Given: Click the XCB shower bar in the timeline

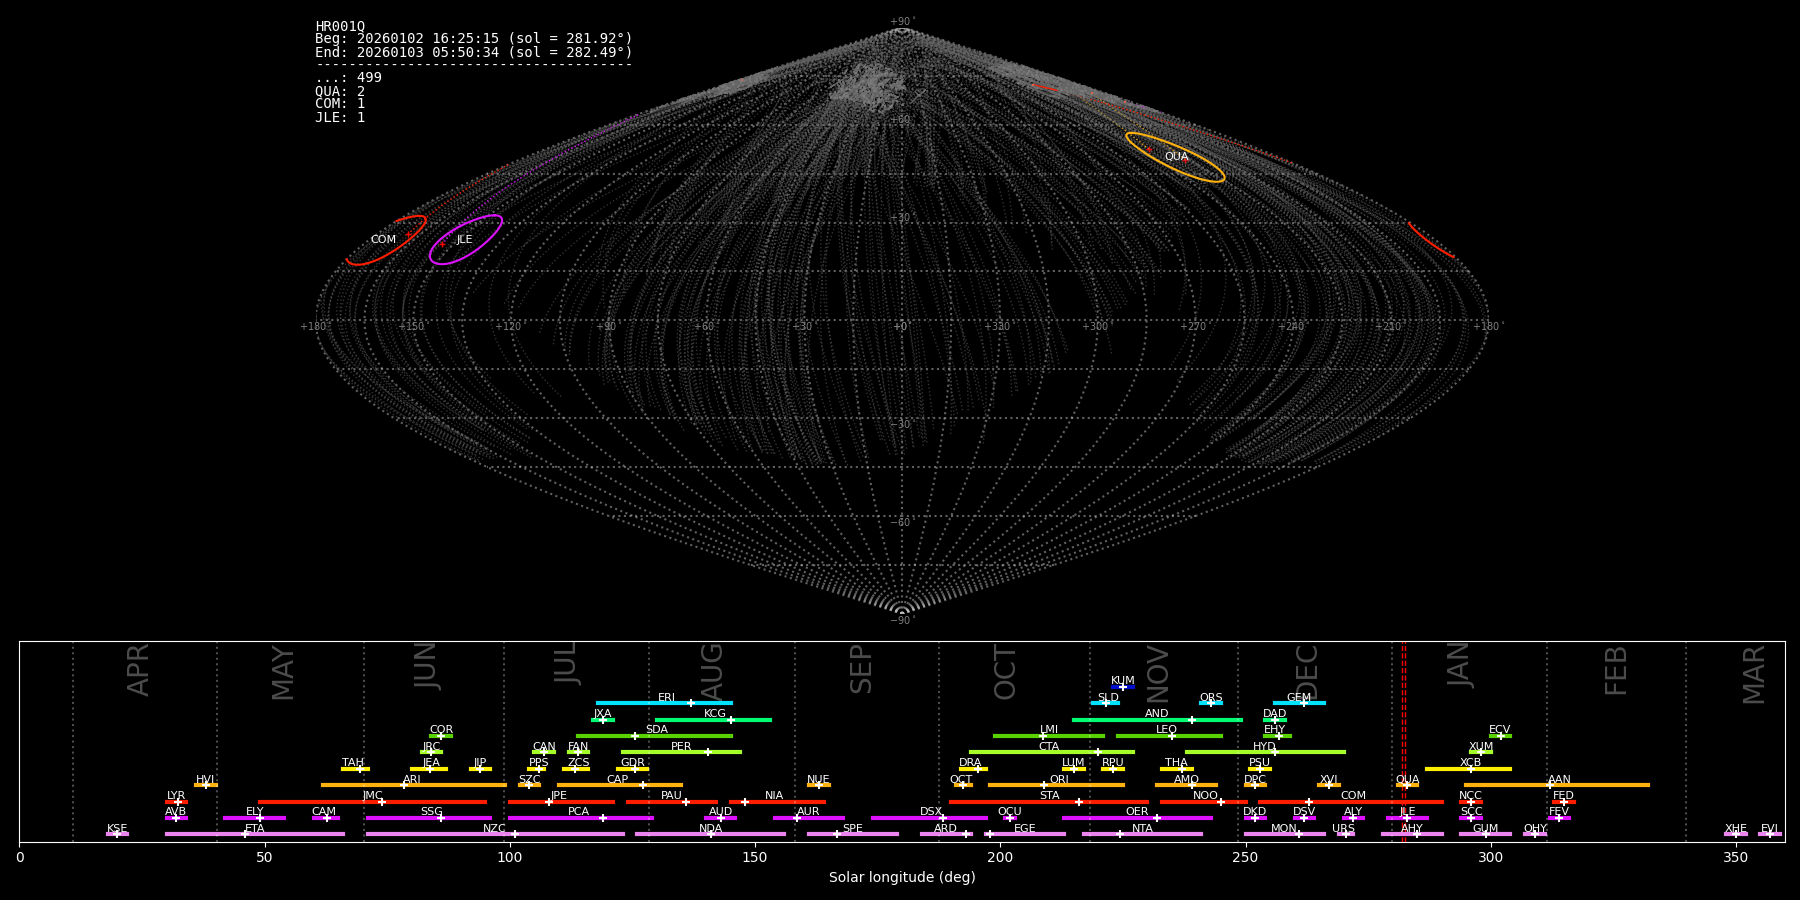Looking at the screenshot, I should (1468, 768).
